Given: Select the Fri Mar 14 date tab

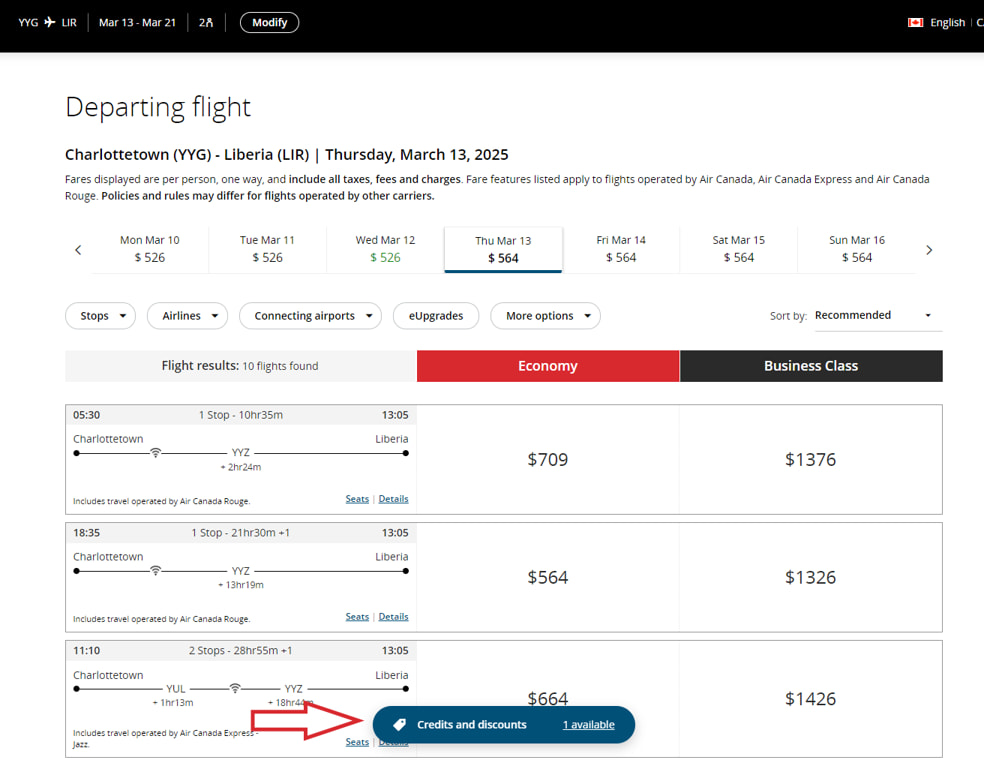Looking at the screenshot, I should click(x=621, y=249).
